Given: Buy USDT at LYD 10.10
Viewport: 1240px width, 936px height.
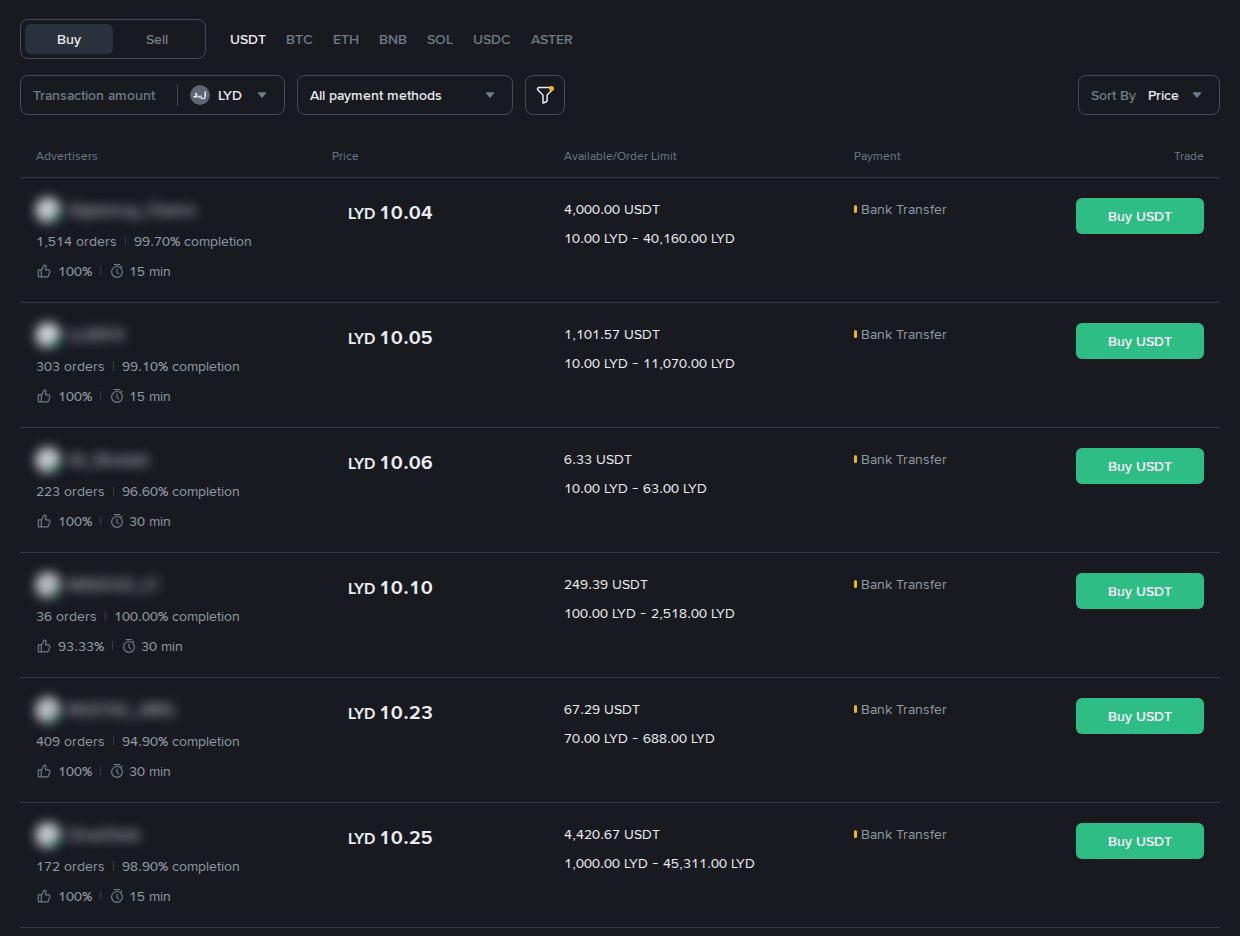Looking at the screenshot, I should coord(1140,591).
